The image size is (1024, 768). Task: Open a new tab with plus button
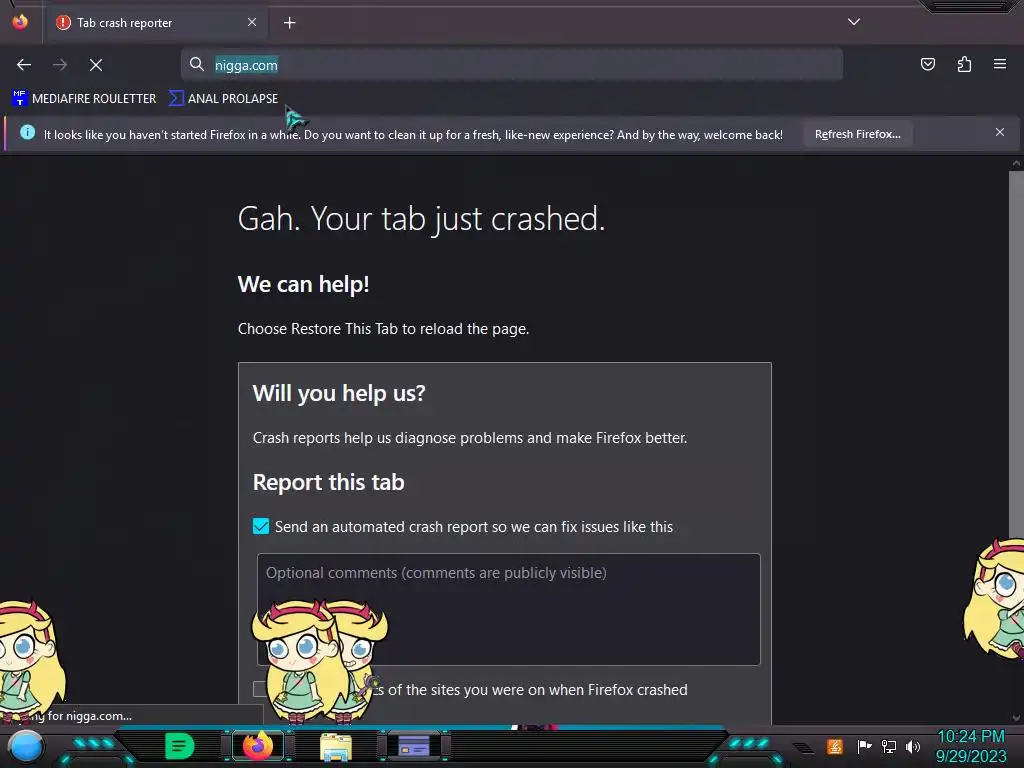289,23
